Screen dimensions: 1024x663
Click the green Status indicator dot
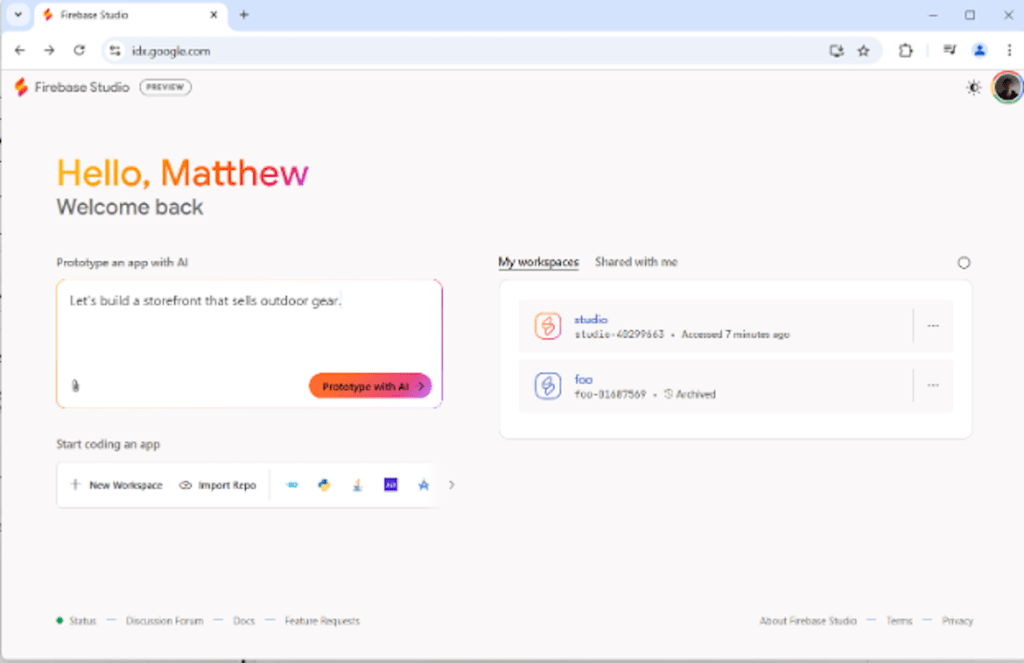tap(60, 620)
